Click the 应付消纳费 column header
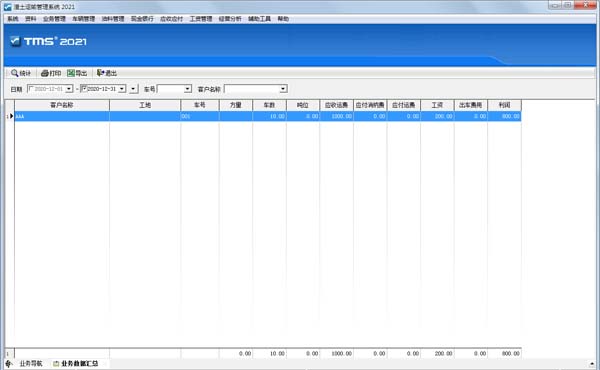The image size is (600, 370). (x=370, y=105)
